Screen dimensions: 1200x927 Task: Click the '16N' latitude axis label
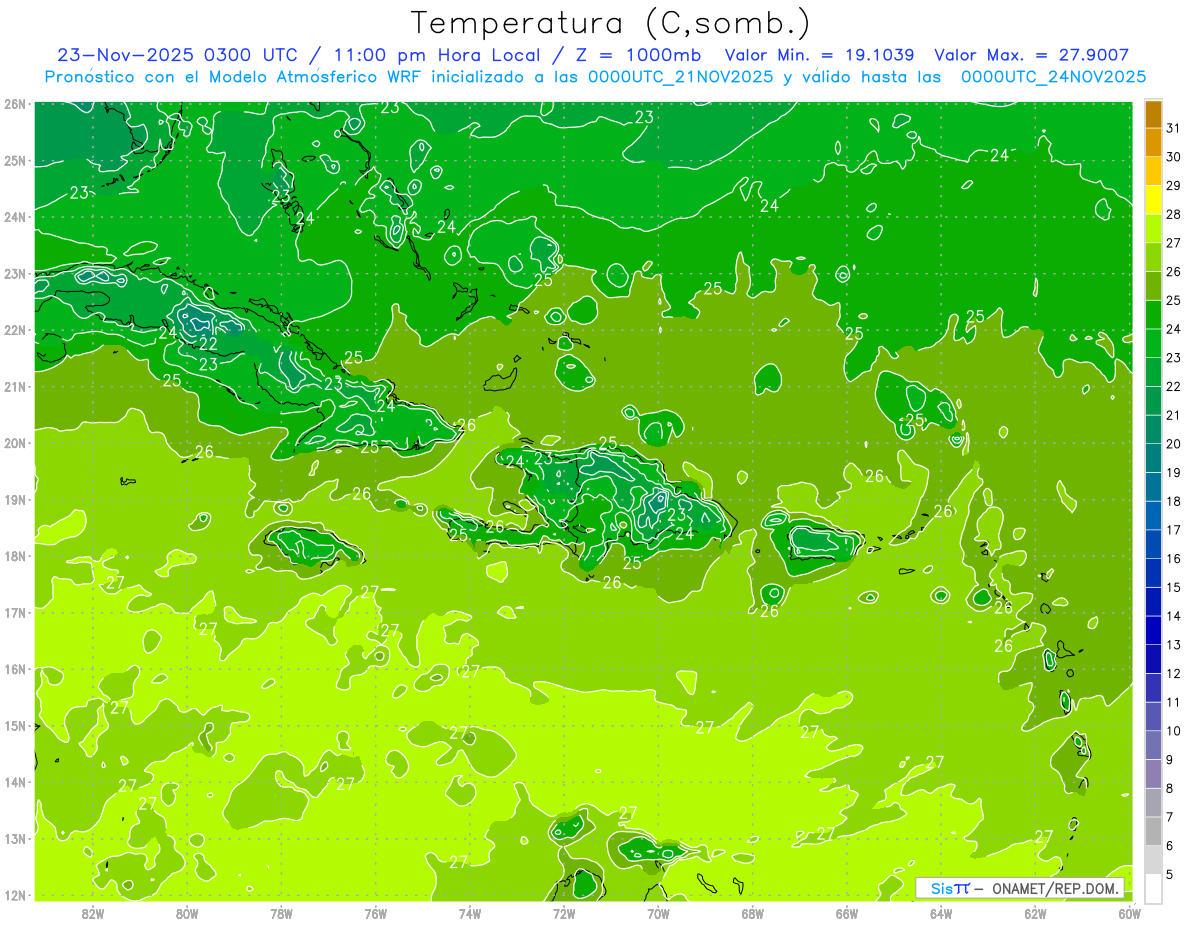pyautogui.click(x=15, y=669)
